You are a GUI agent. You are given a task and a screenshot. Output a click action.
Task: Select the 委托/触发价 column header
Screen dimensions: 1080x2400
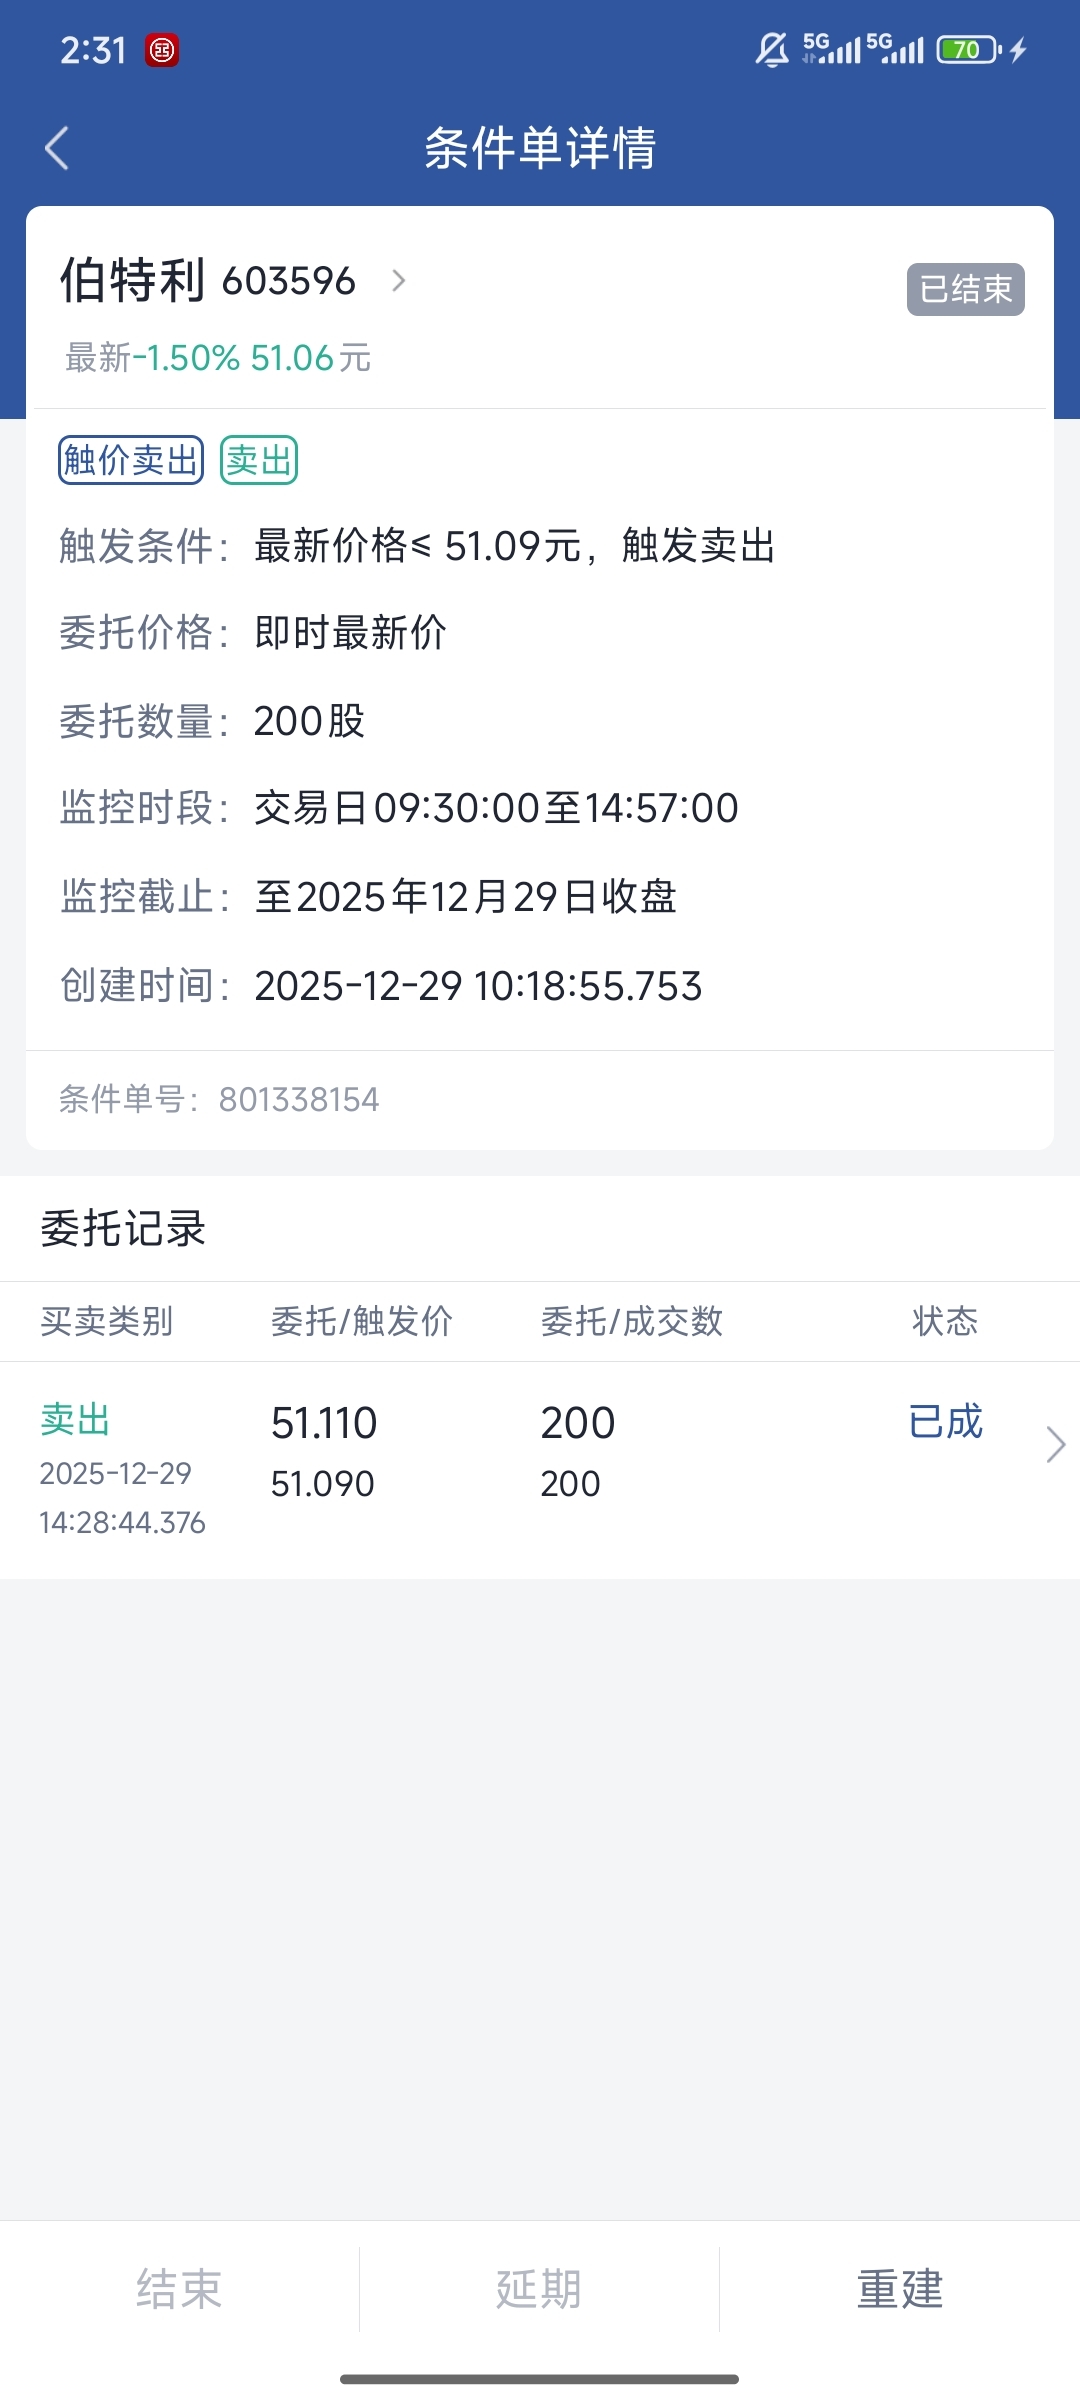pyautogui.click(x=362, y=1321)
